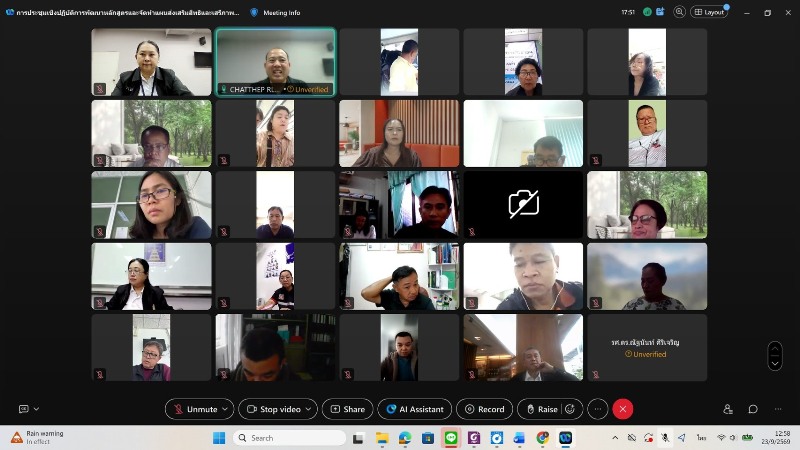
Task: Click the magnifier zoom icon in top bar
Action: click(679, 12)
